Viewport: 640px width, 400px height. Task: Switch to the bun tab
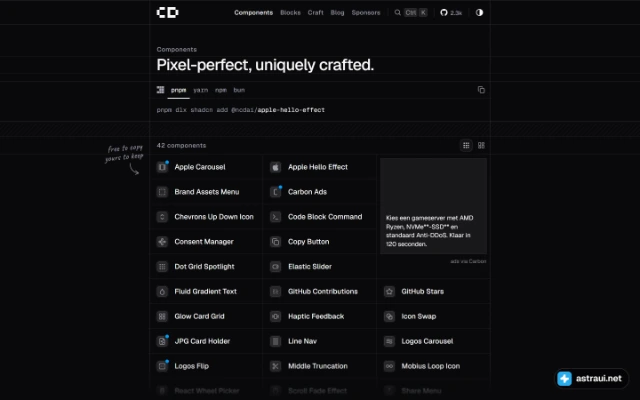pos(239,90)
